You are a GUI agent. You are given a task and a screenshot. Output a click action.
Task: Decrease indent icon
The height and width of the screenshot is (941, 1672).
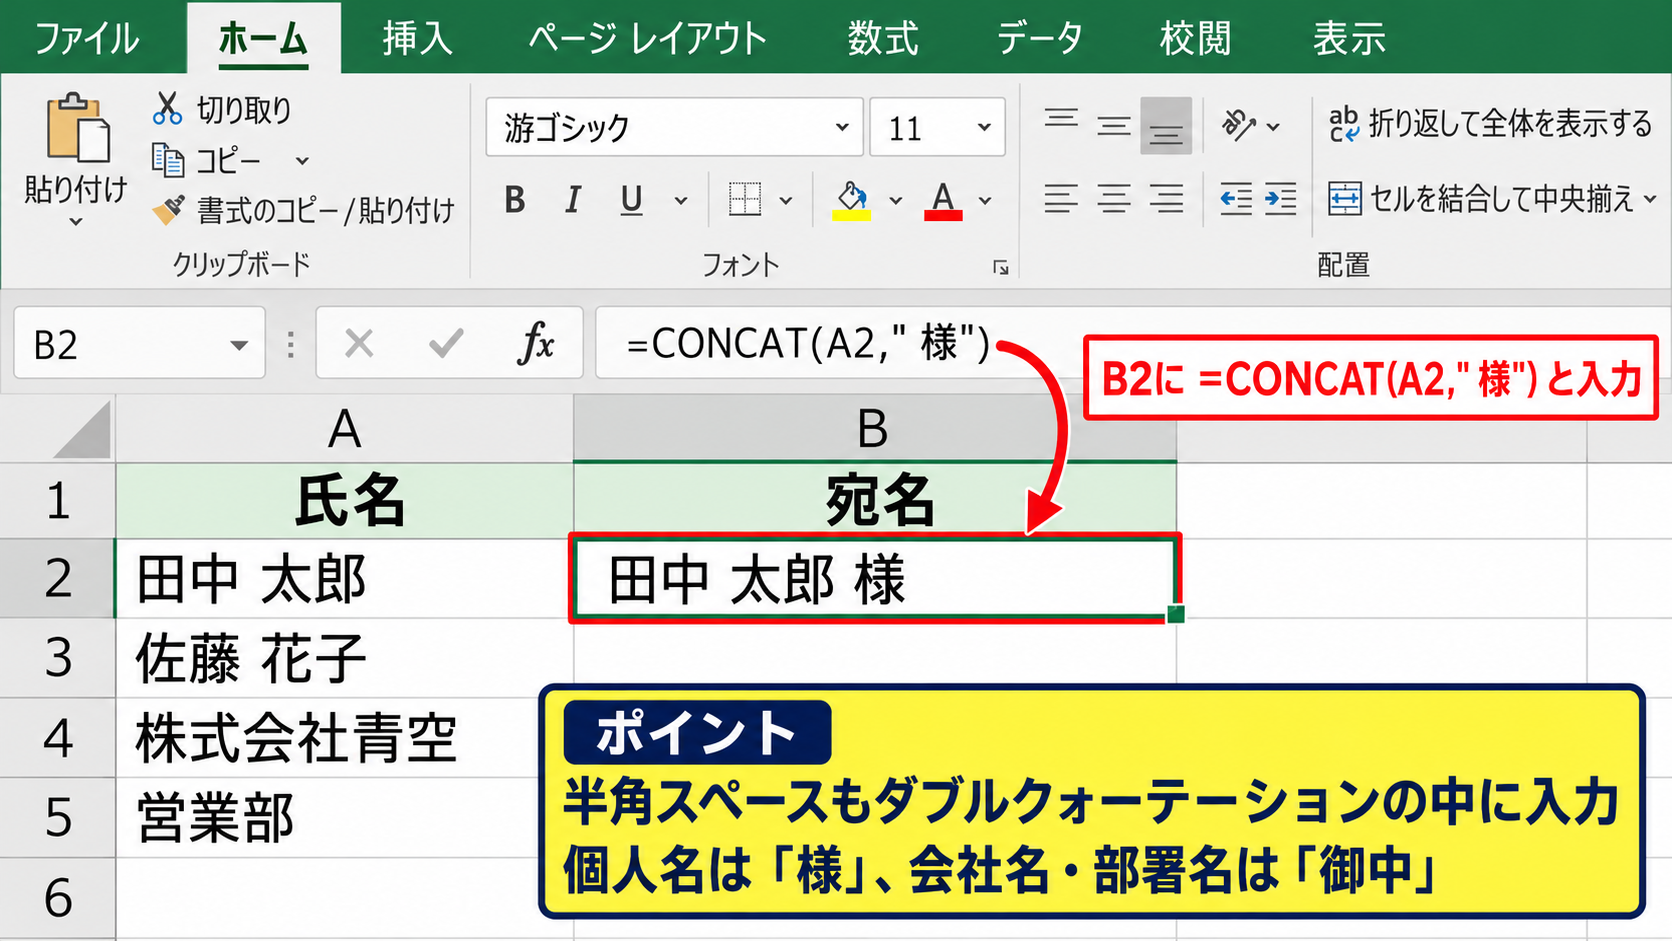point(1236,199)
